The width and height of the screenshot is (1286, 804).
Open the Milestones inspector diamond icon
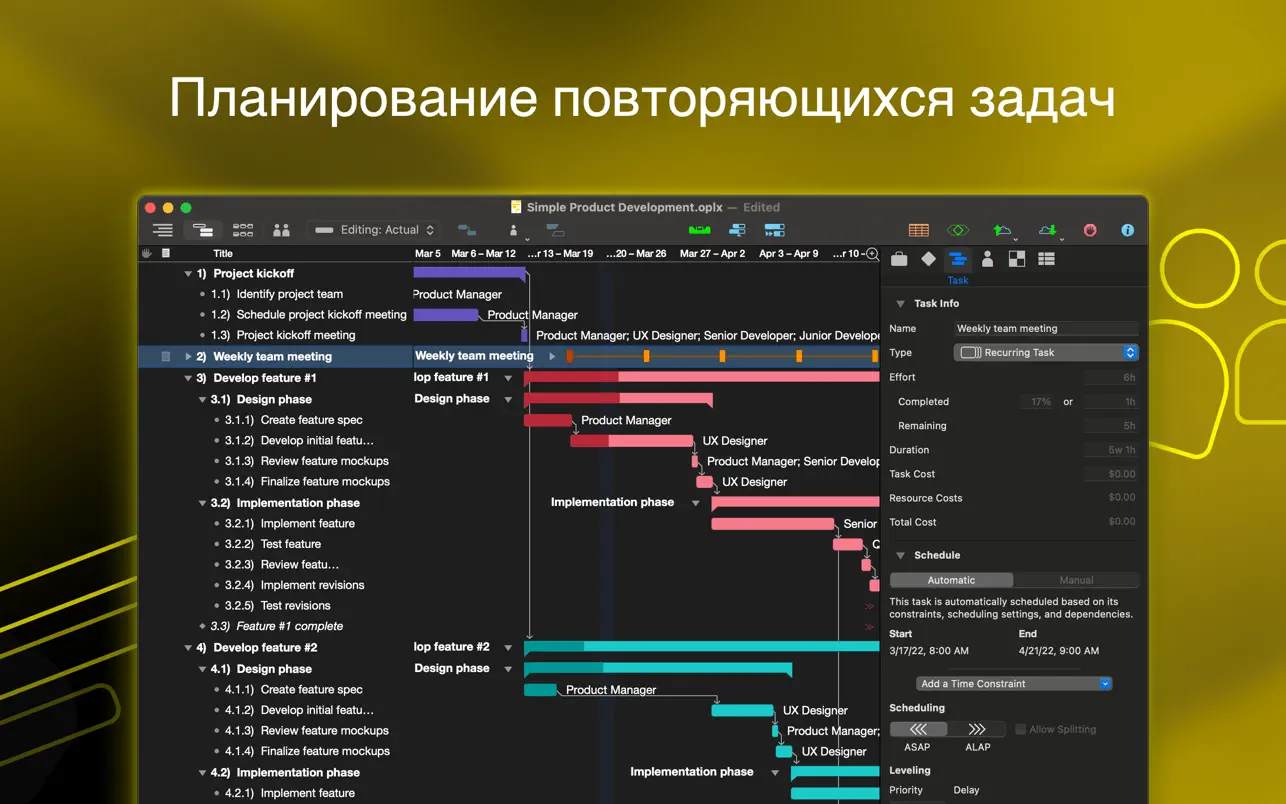pos(928,260)
